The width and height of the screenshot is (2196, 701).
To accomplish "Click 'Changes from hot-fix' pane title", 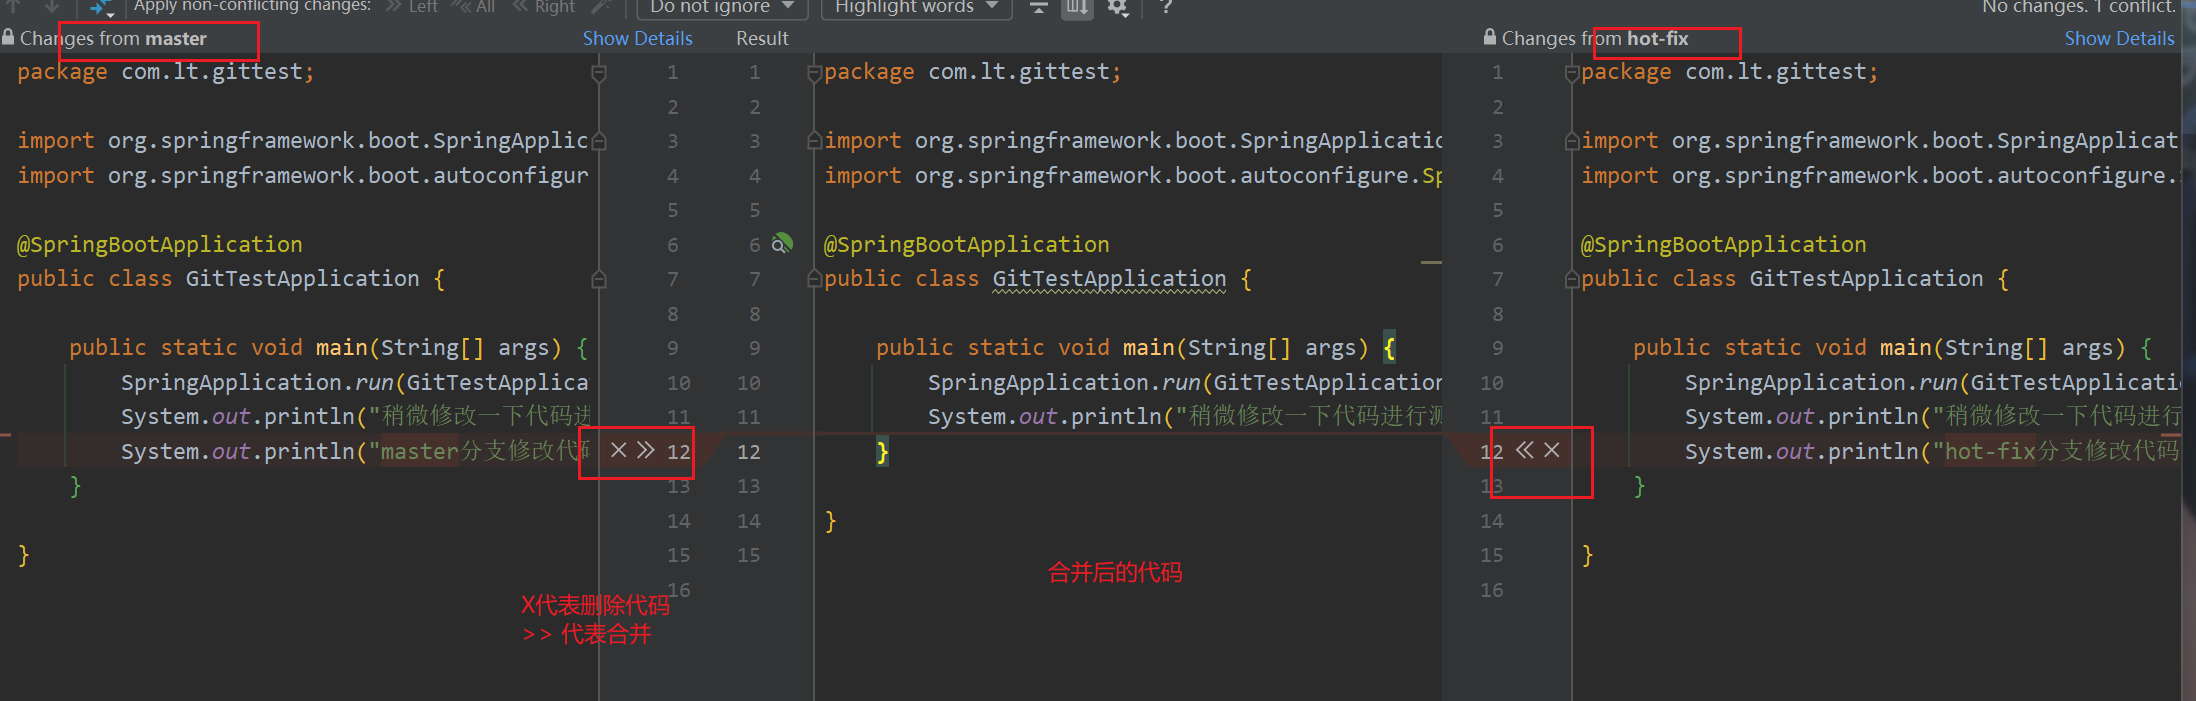I will point(1595,38).
